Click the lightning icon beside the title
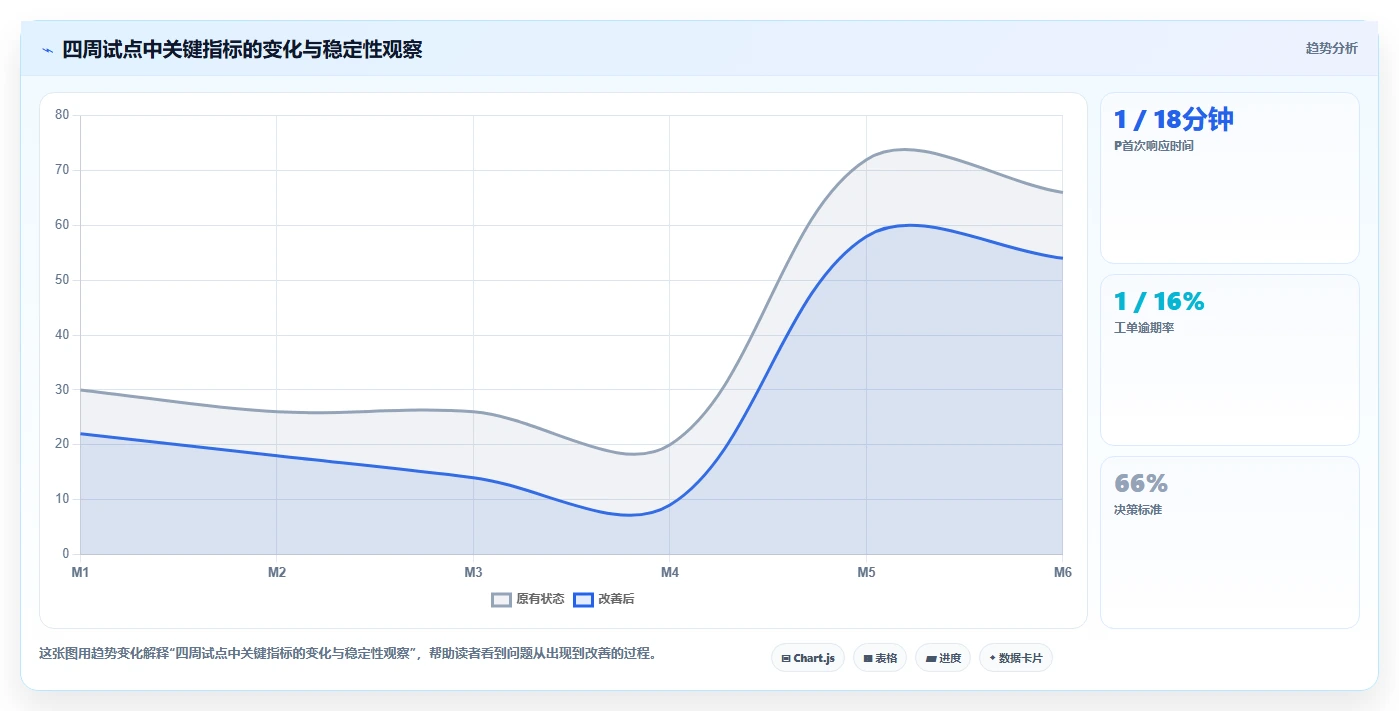Viewport: 1399px width, 711px height. (47, 50)
